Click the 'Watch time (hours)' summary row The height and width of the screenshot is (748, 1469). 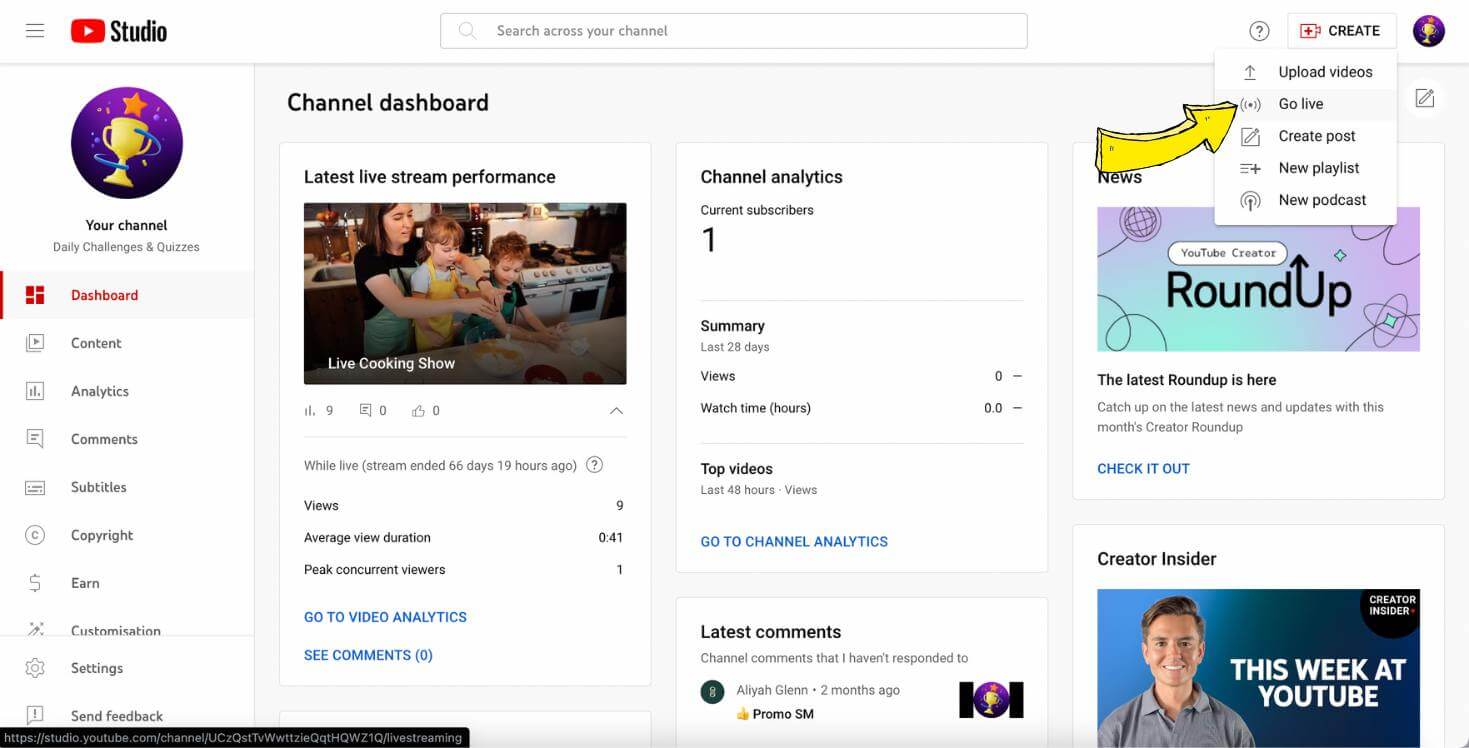coord(862,408)
